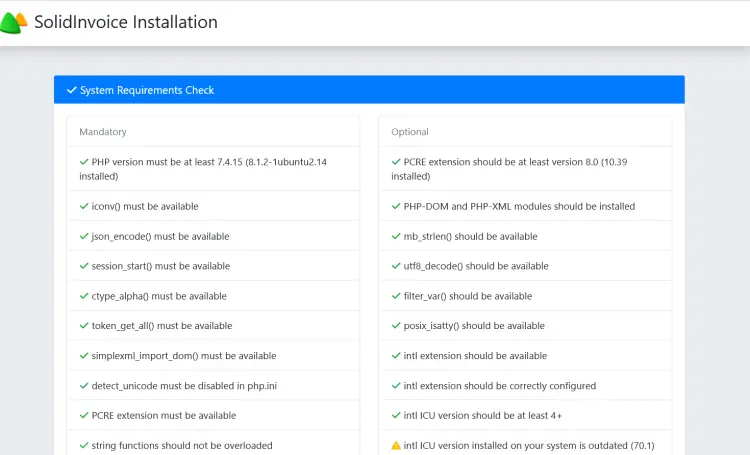Click the check icon next to json_encode() requirement
Image resolution: width=750 pixels, height=455 pixels.
point(84,236)
